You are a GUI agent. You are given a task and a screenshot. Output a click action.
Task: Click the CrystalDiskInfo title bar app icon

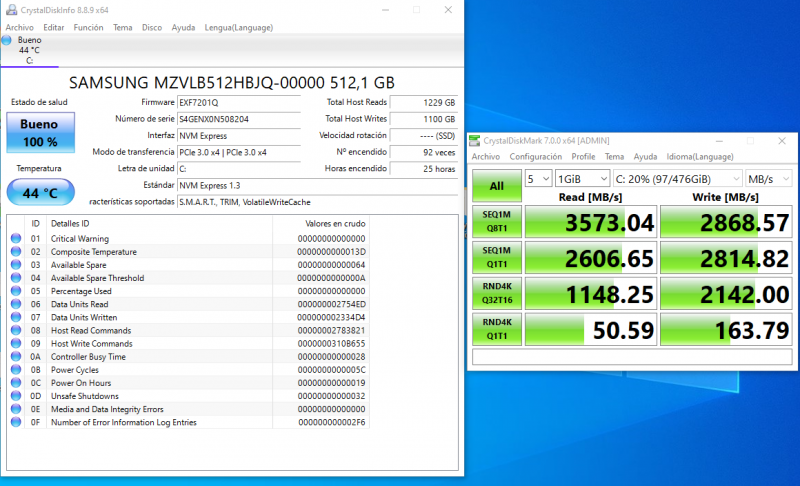coord(11,9)
